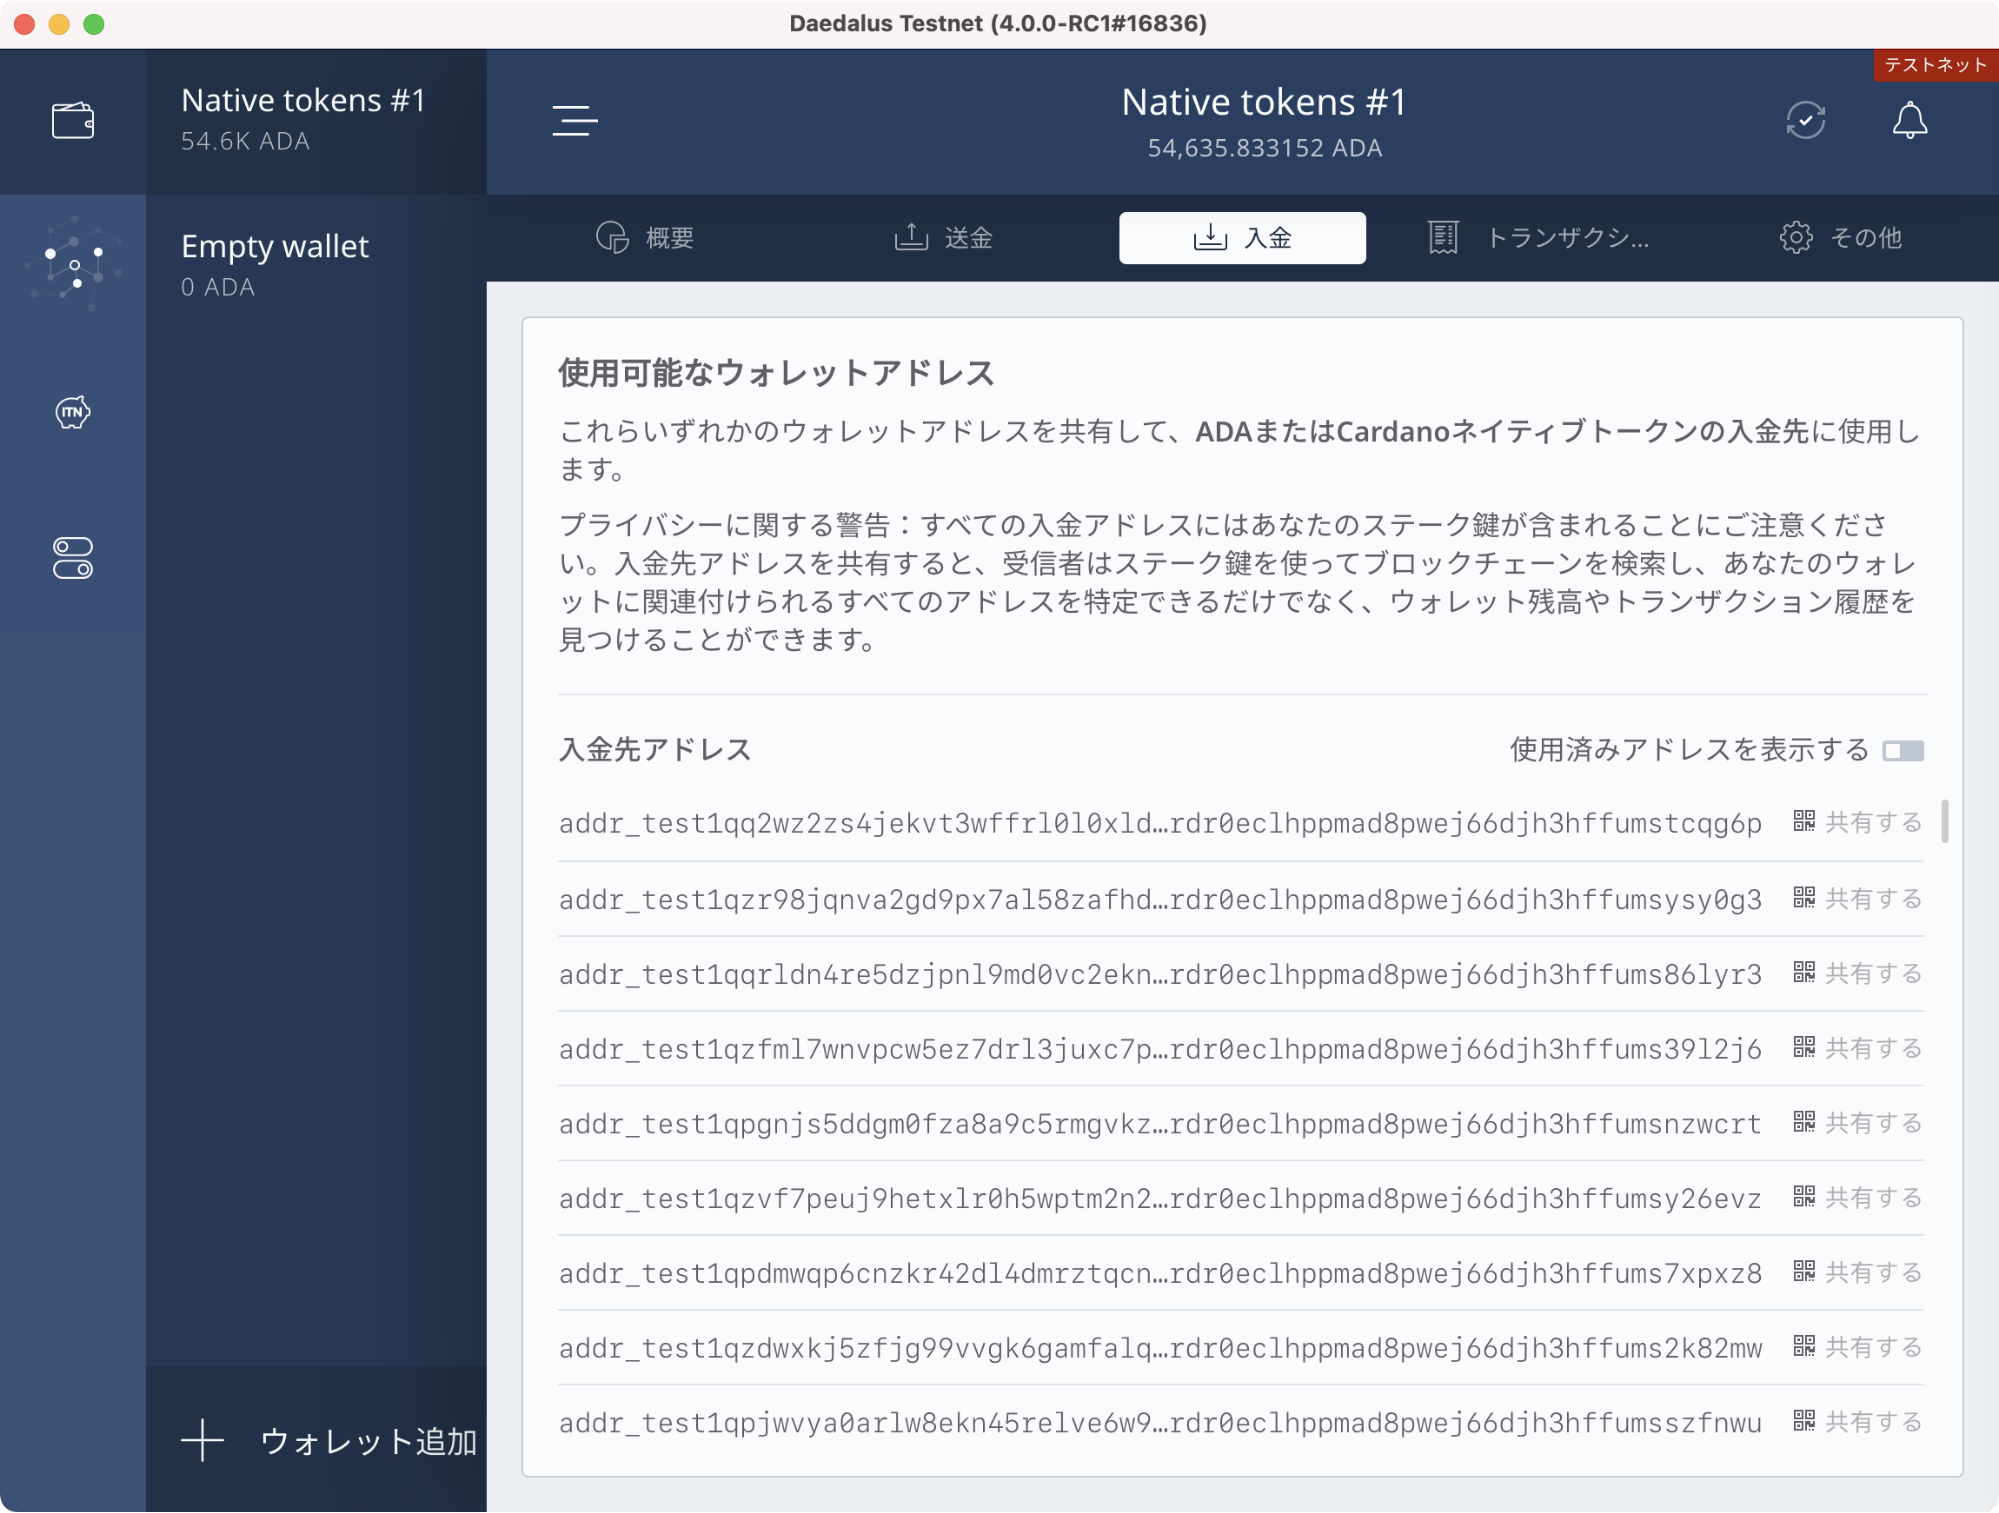Collapse the wallet list with hamburger icon

pos(575,121)
